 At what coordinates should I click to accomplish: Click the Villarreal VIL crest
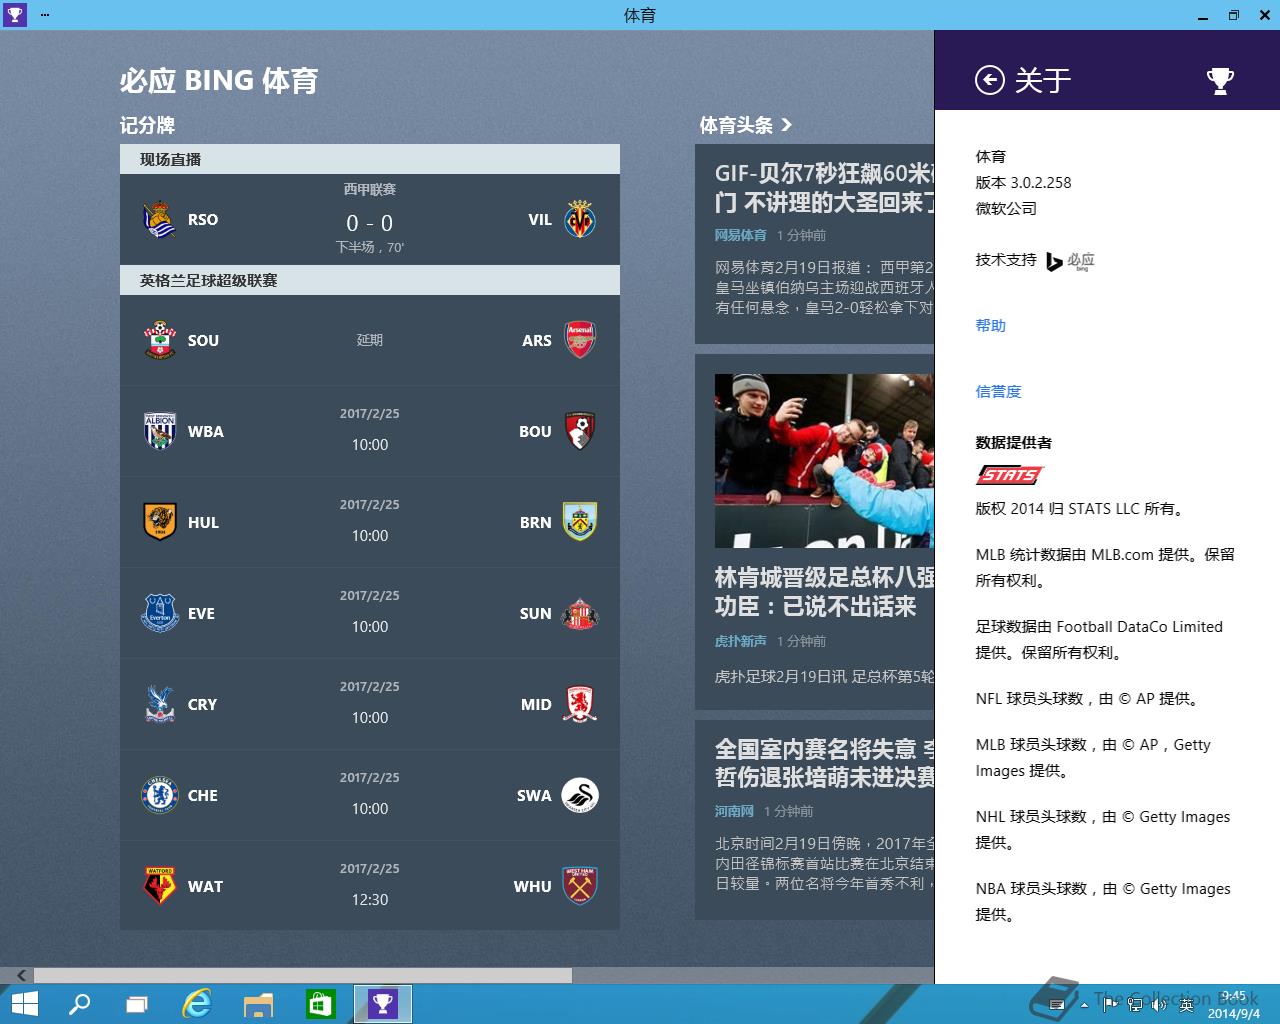click(x=580, y=220)
